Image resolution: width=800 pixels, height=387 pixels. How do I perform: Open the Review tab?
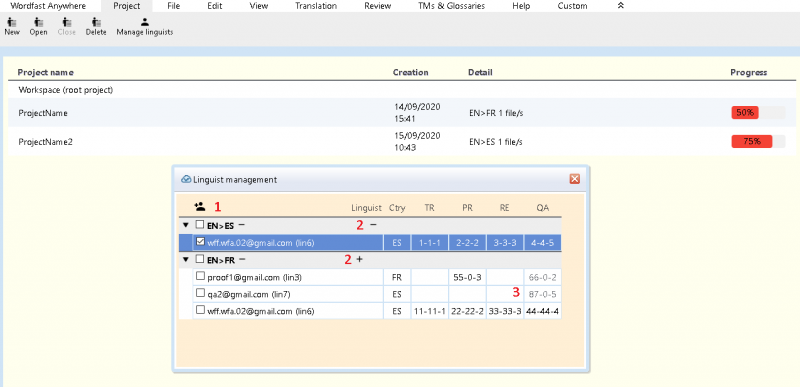378,6
